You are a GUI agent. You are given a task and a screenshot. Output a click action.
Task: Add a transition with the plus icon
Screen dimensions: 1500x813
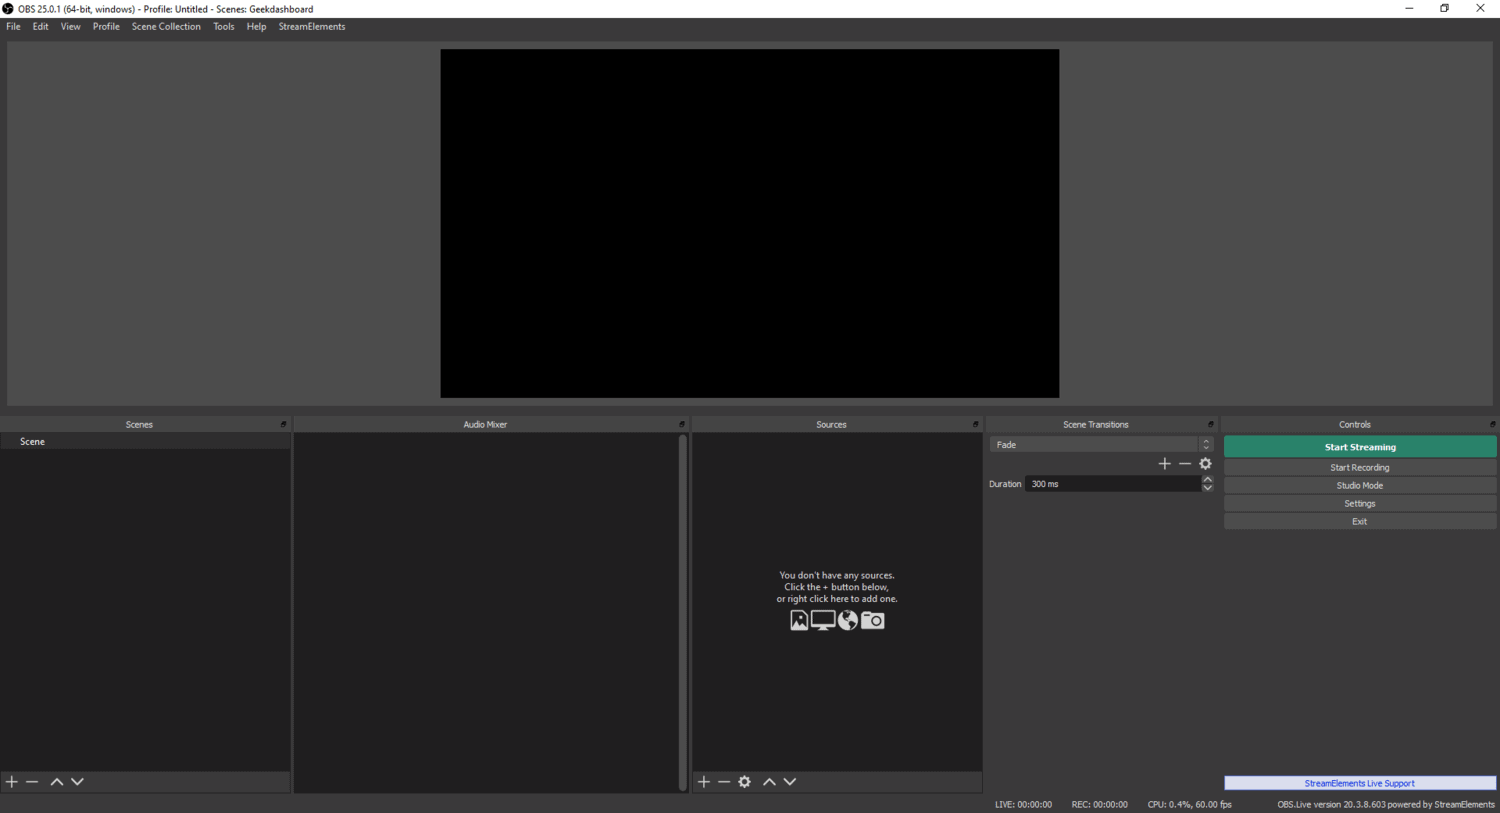click(1164, 463)
